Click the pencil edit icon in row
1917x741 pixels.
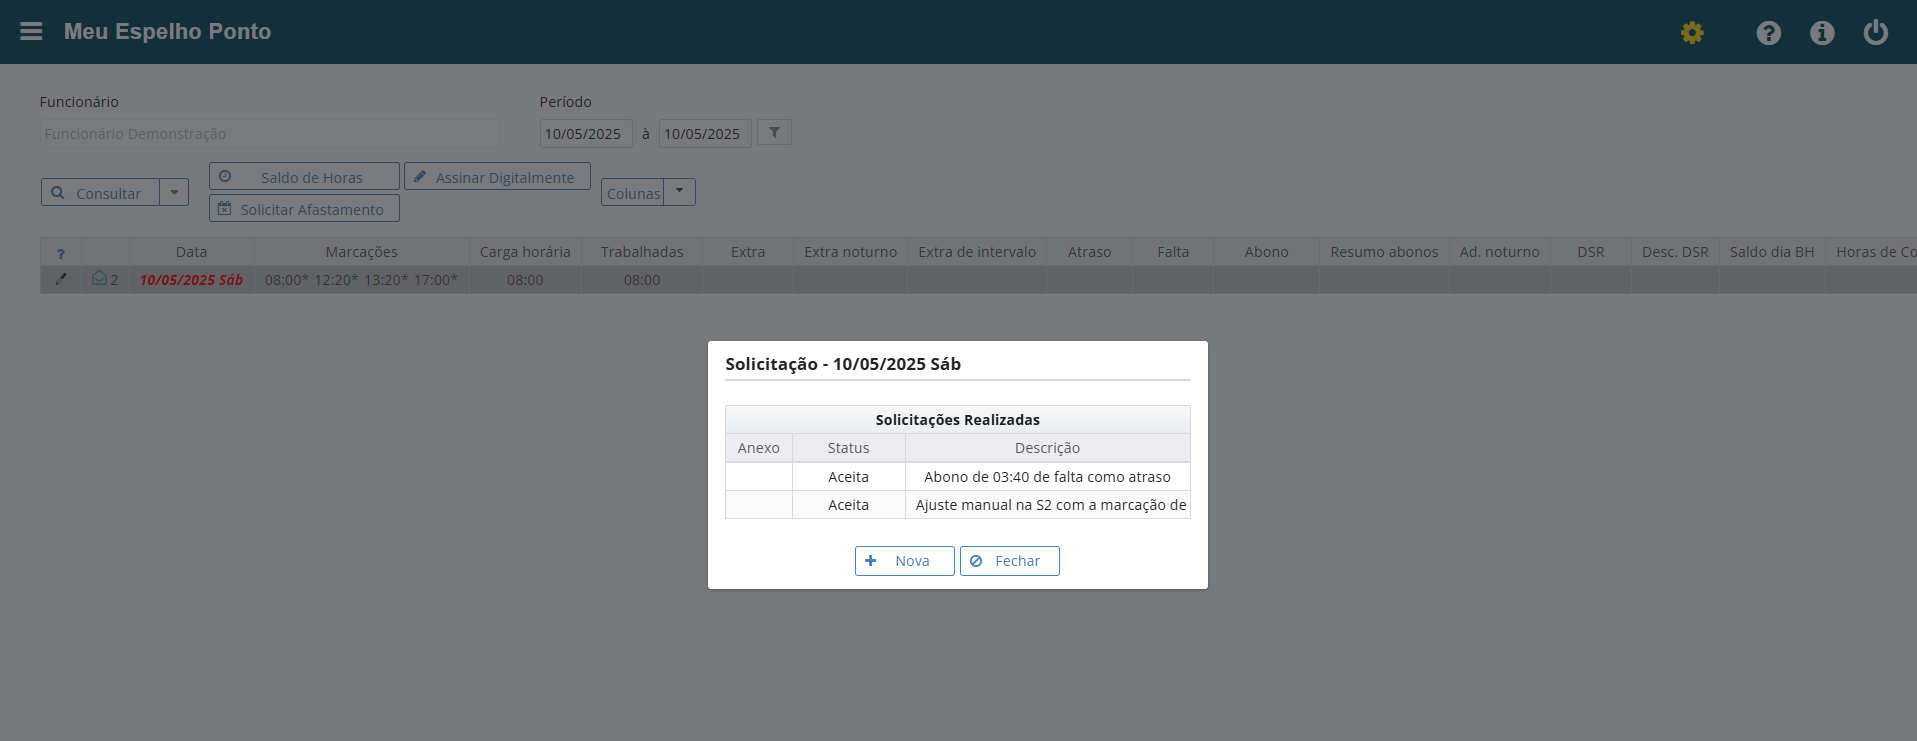(61, 279)
